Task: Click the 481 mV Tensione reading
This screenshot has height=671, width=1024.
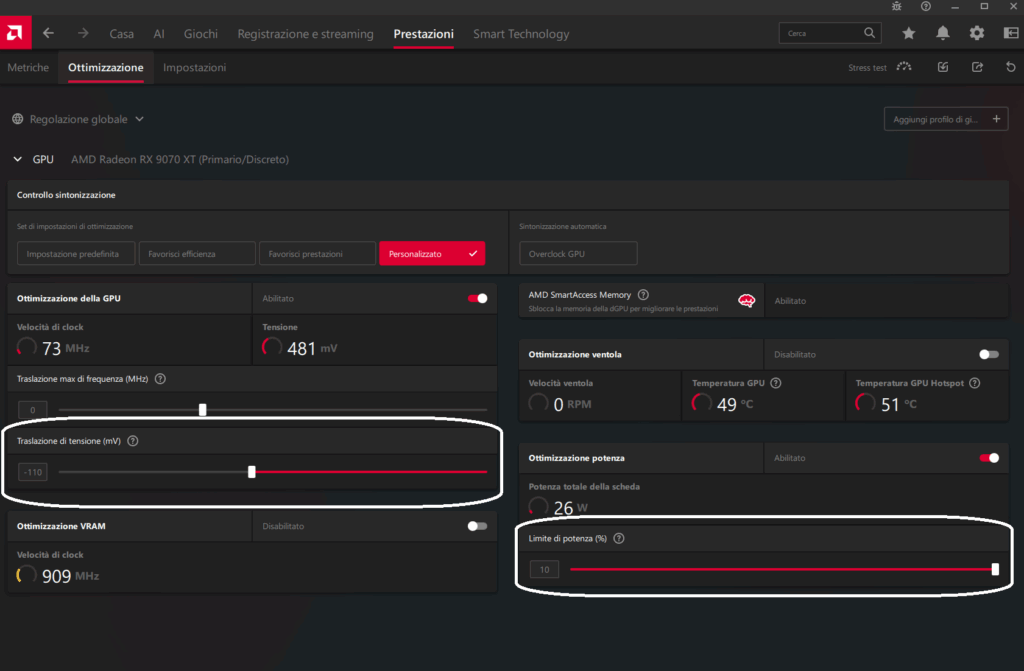Action: 312,348
